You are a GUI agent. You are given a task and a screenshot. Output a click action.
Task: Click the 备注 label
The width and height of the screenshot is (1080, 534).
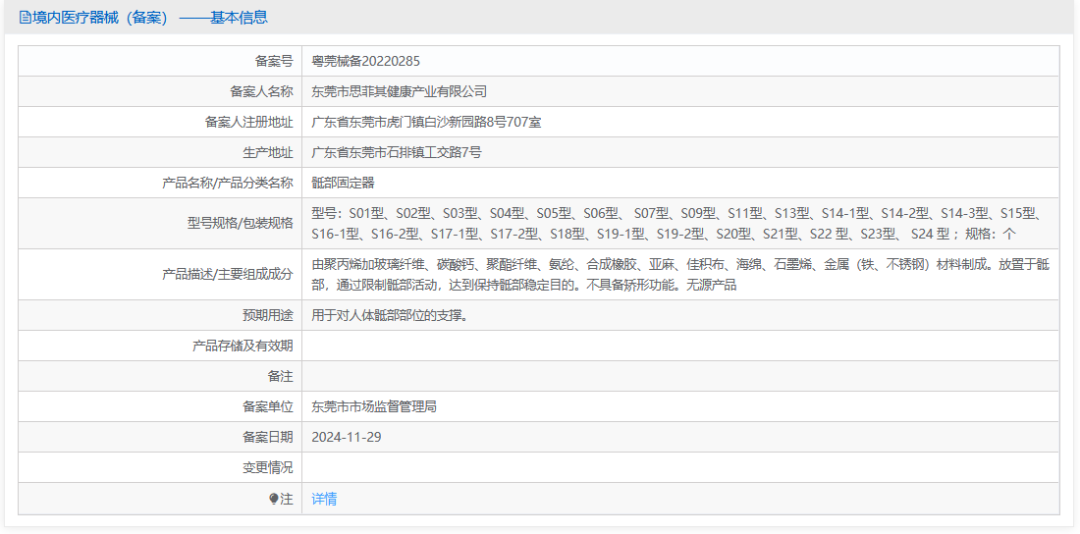click(280, 376)
